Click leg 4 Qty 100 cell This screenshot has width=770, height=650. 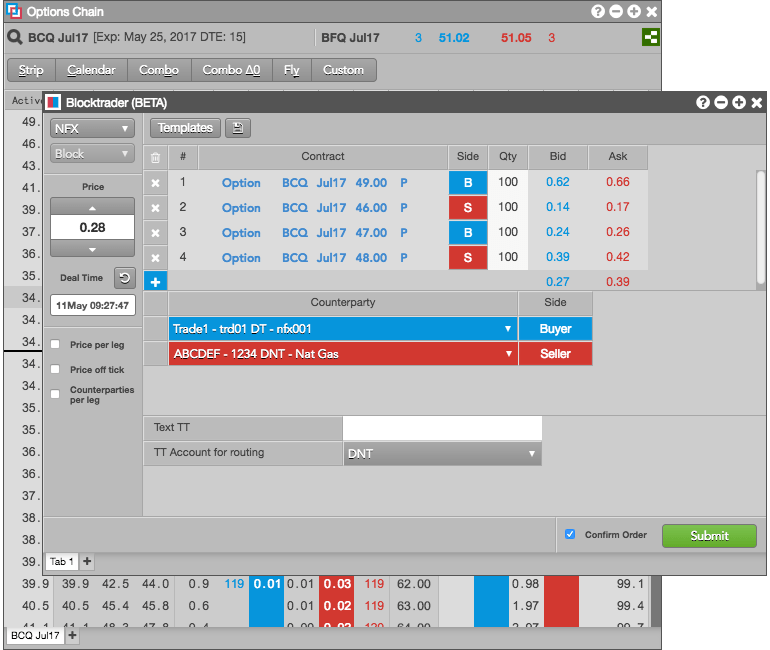(508, 257)
